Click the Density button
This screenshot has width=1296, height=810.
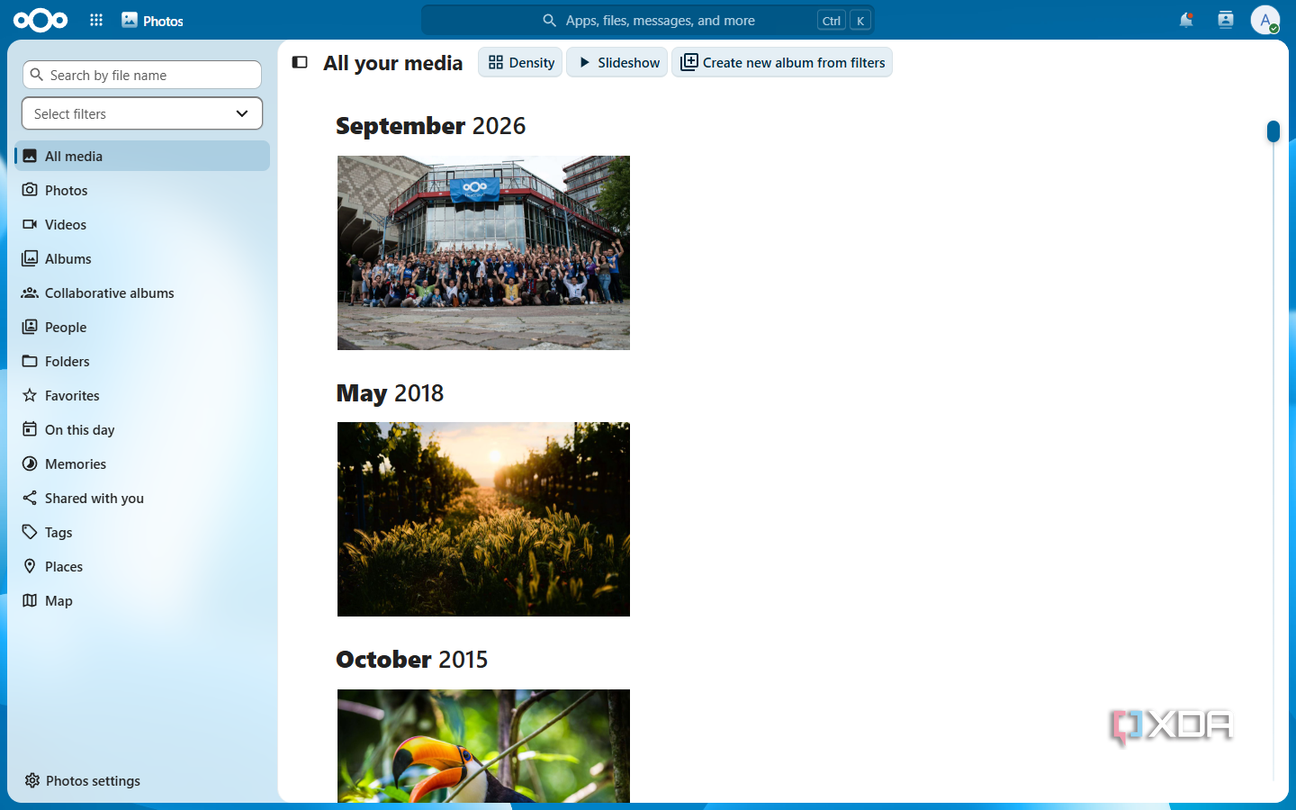tap(520, 62)
